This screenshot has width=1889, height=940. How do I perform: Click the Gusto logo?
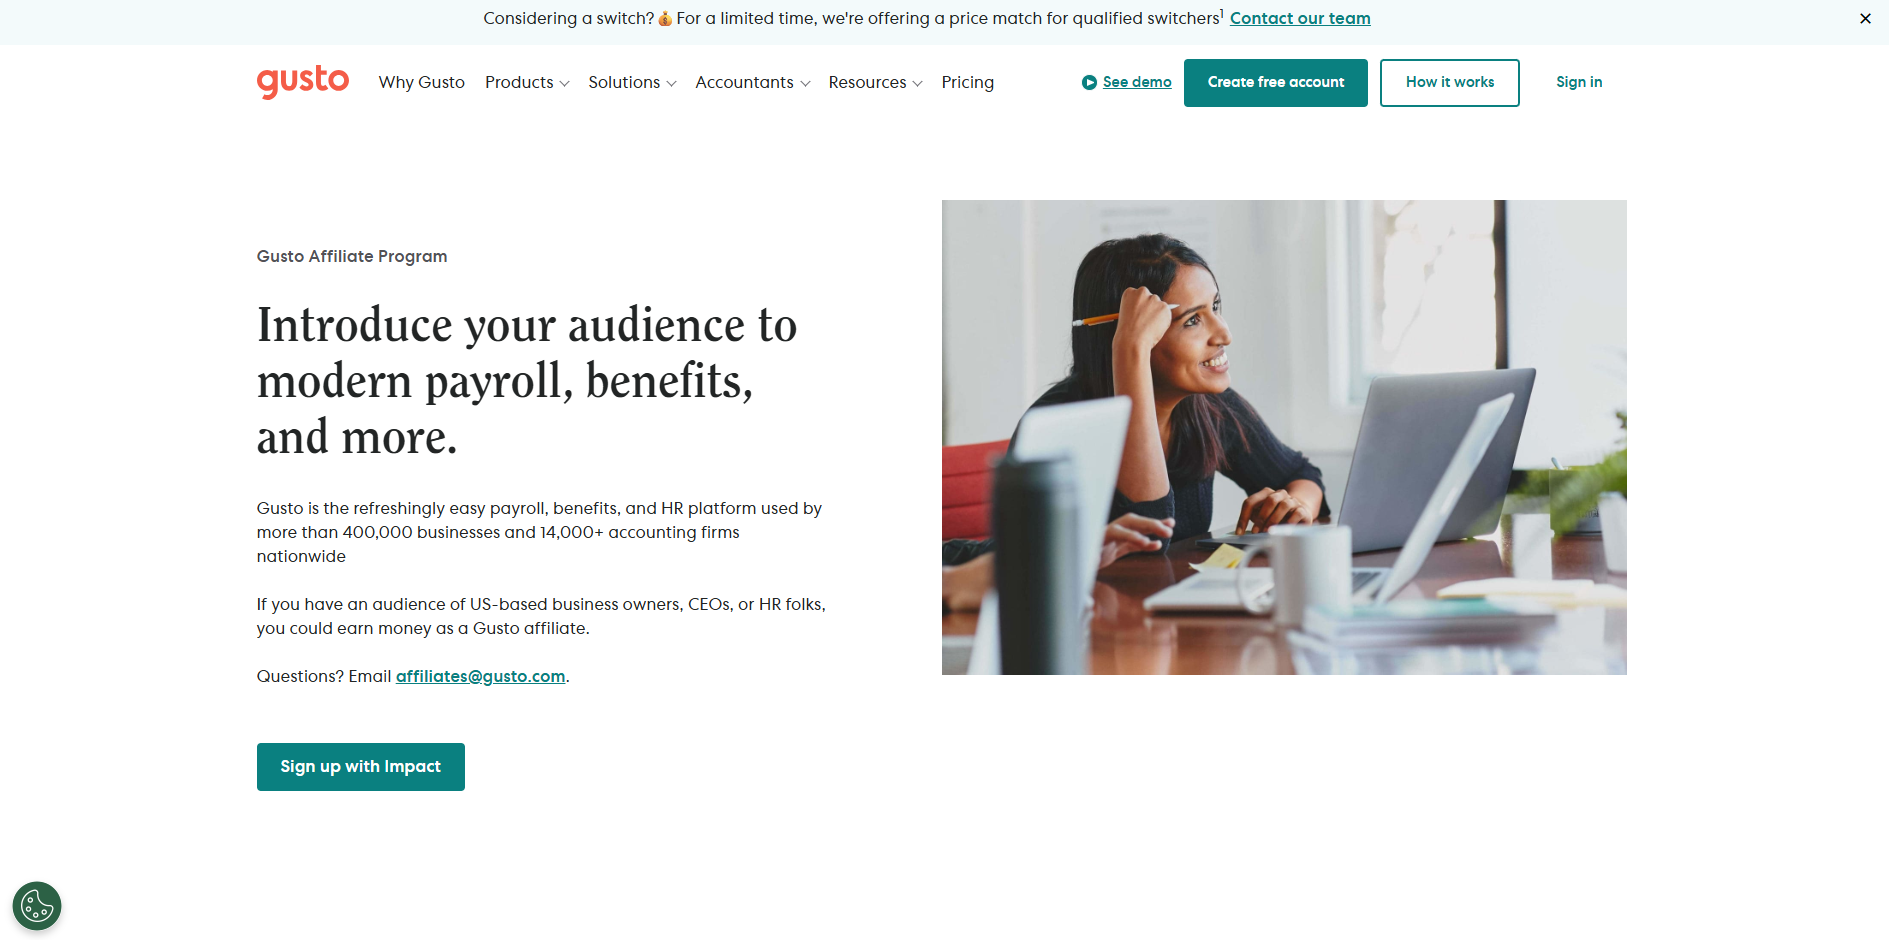tap(302, 81)
